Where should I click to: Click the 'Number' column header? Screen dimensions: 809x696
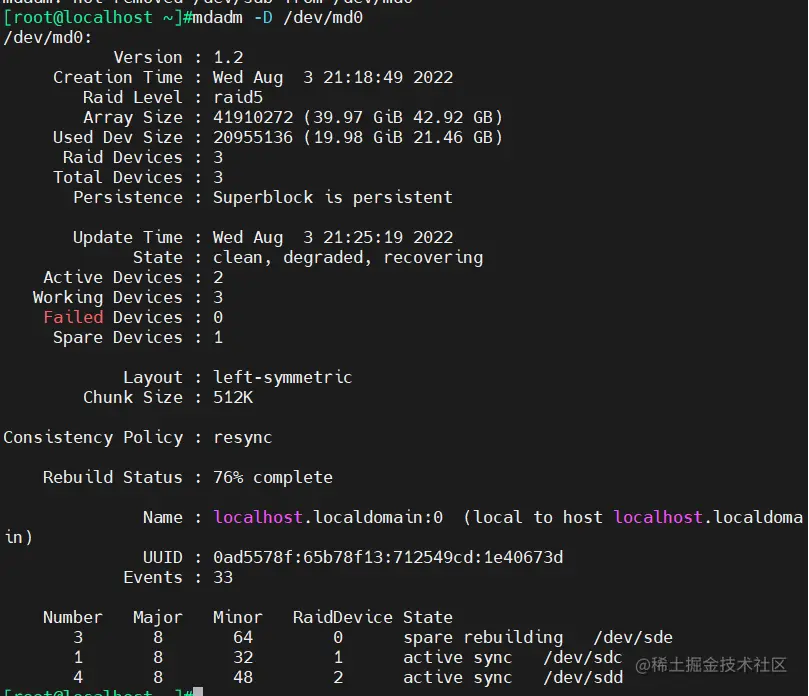(73, 618)
